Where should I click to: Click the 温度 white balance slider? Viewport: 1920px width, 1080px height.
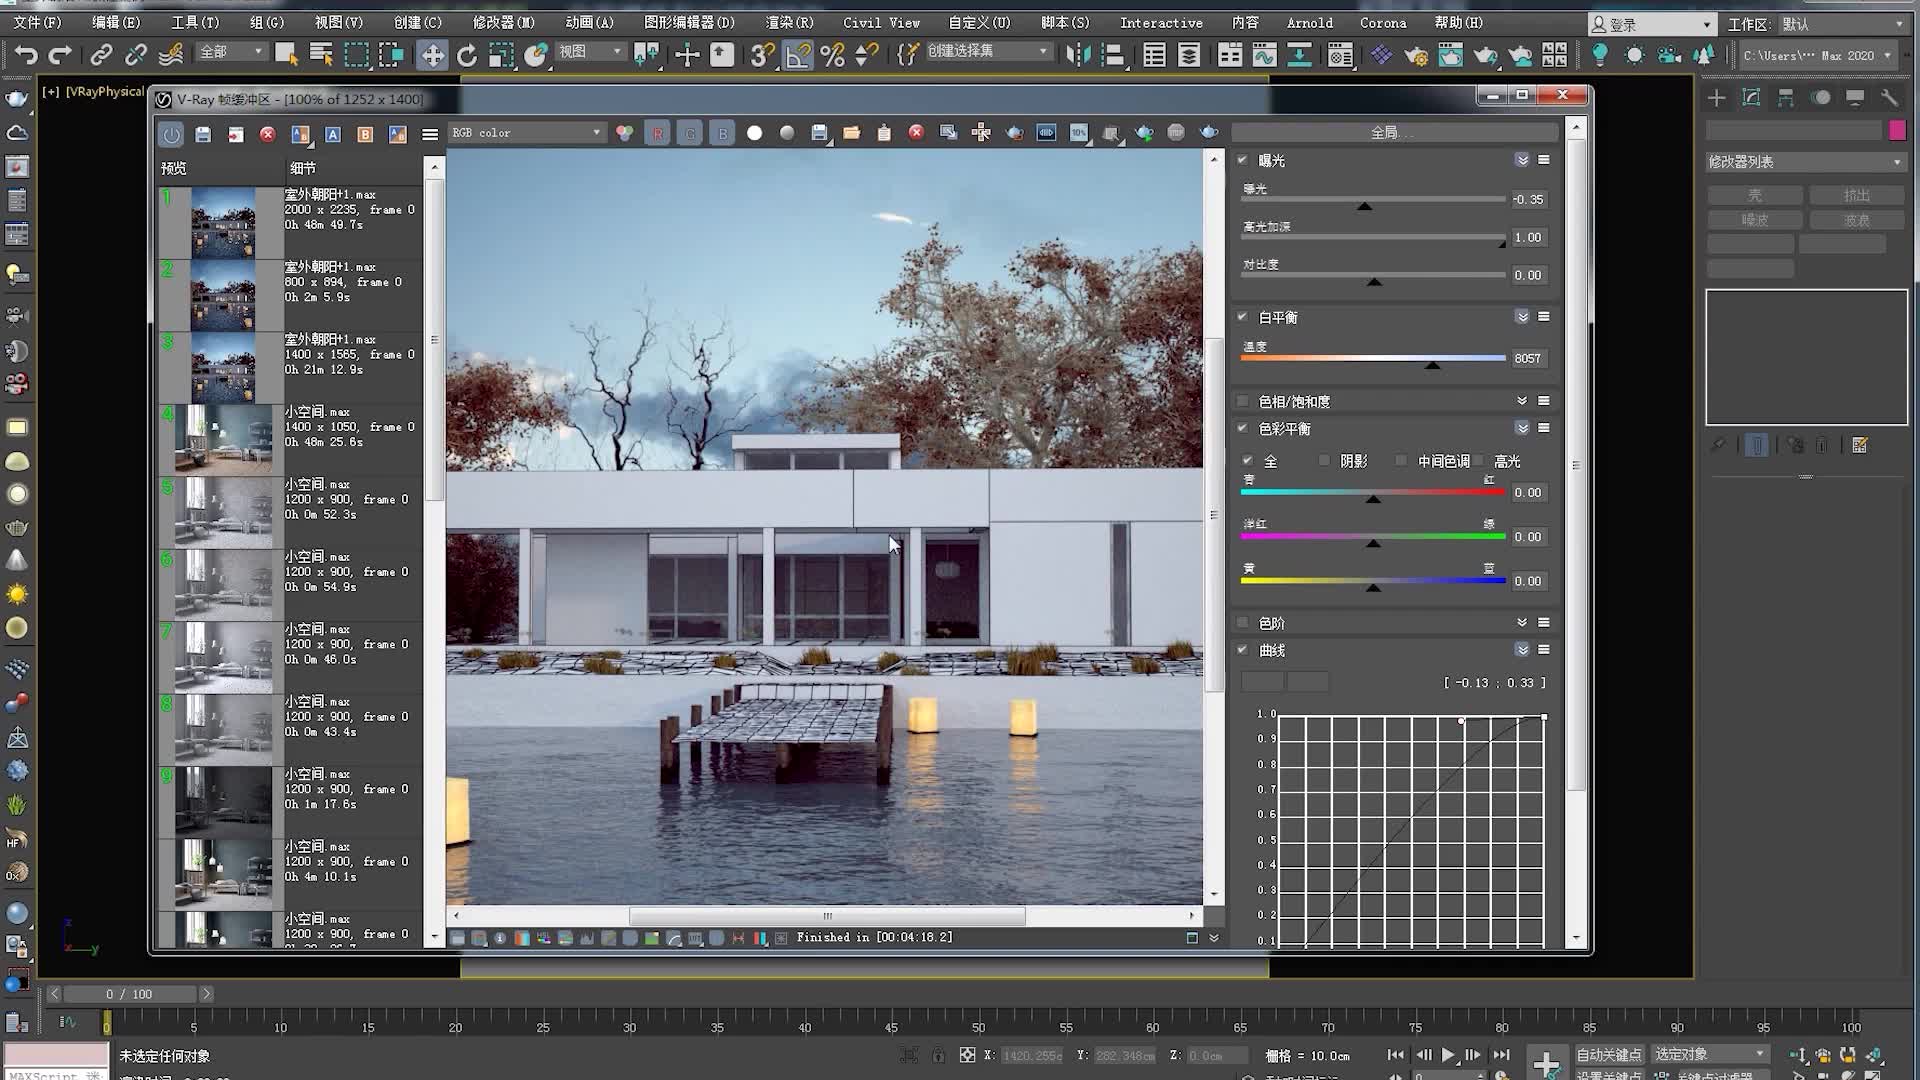coord(1373,358)
